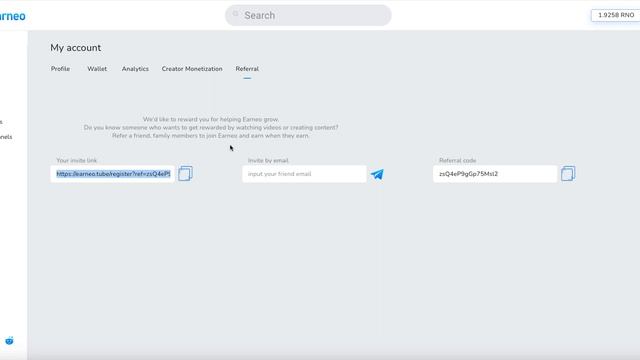Click the 'Your invite link' label
Viewport: 640px width, 360px height.
(77, 160)
